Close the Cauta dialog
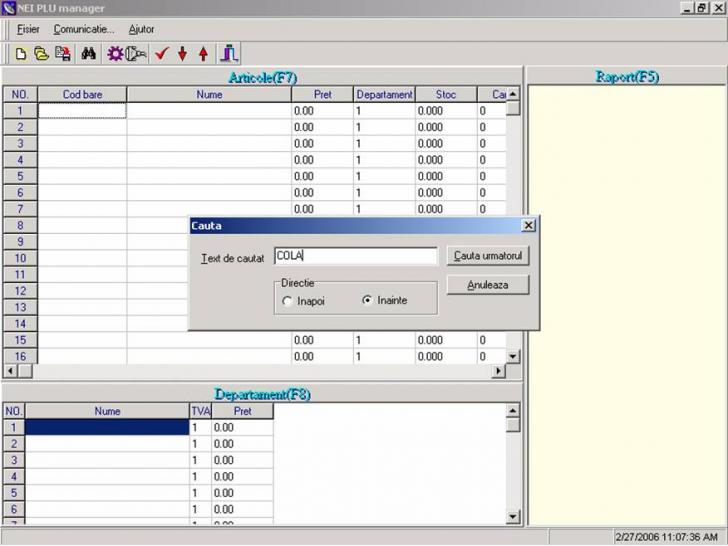The image size is (728, 546). tap(528, 226)
